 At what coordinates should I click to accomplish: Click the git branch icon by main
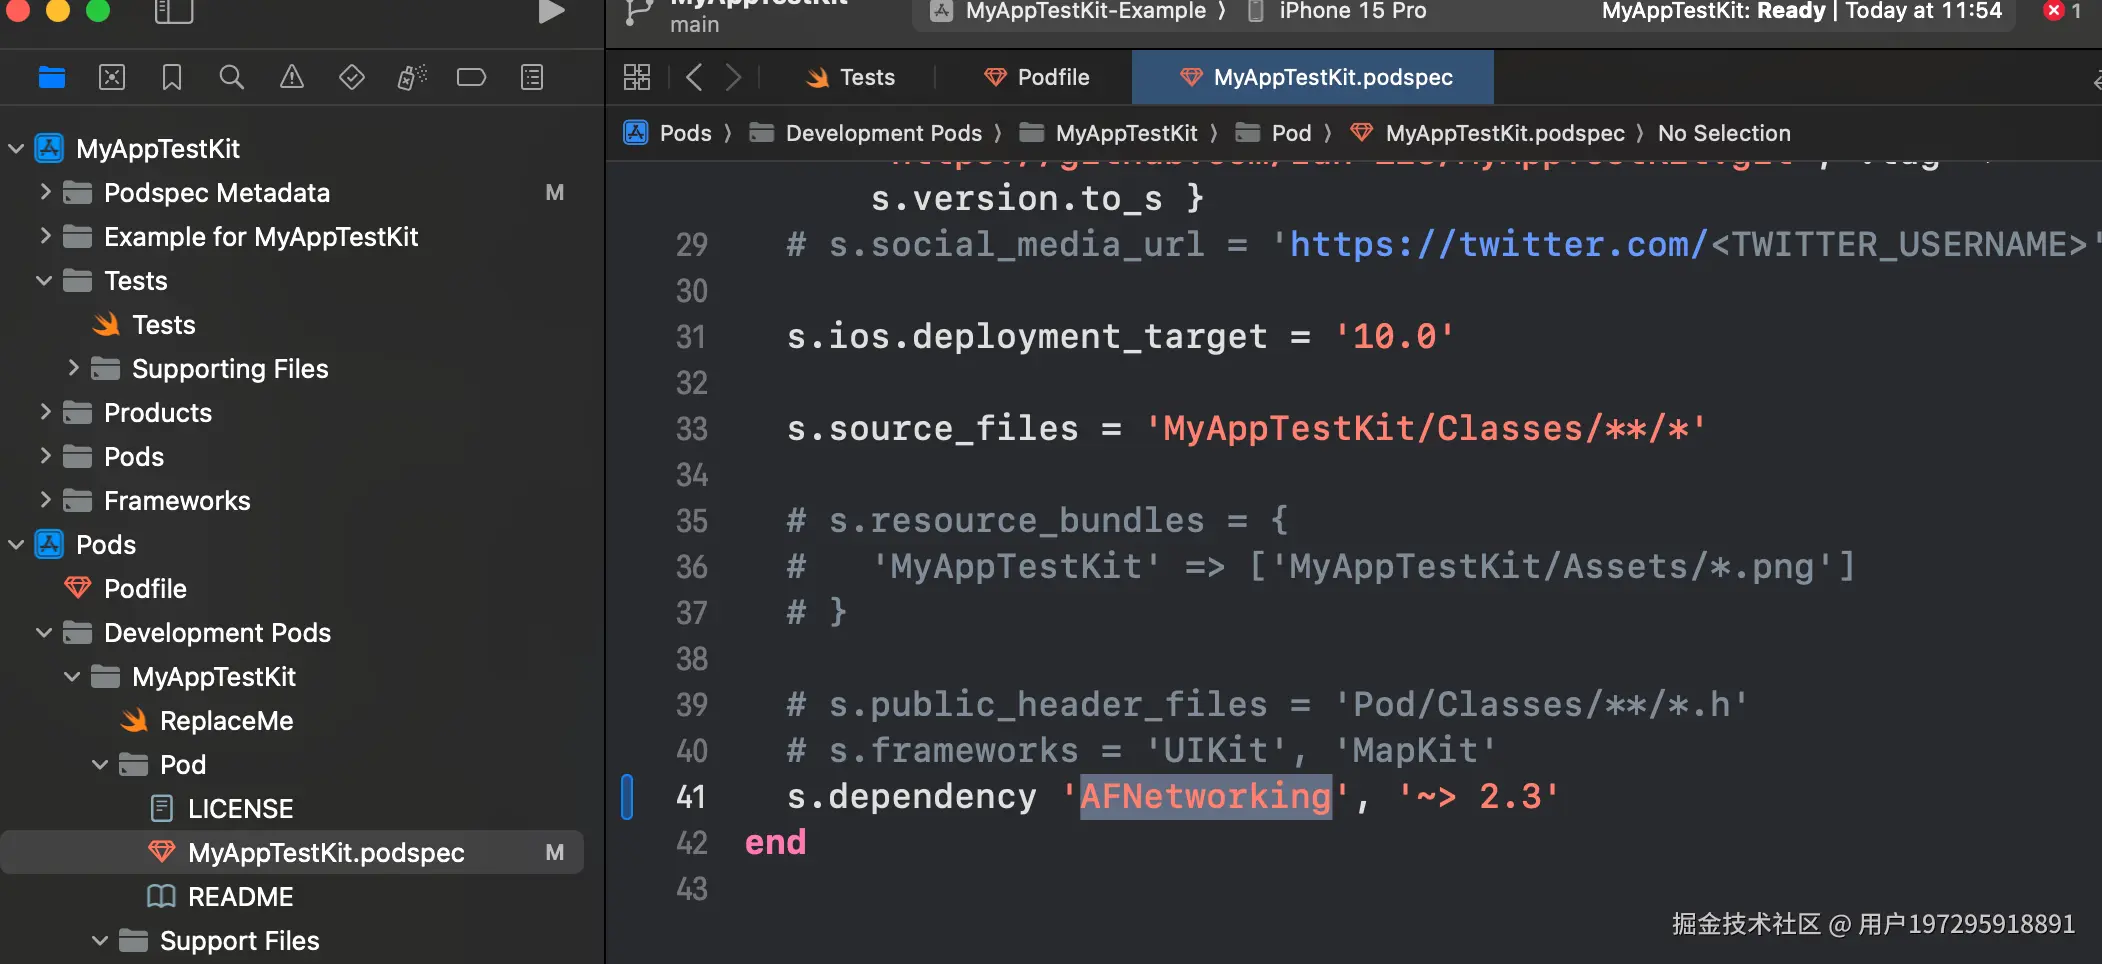(x=637, y=12)
